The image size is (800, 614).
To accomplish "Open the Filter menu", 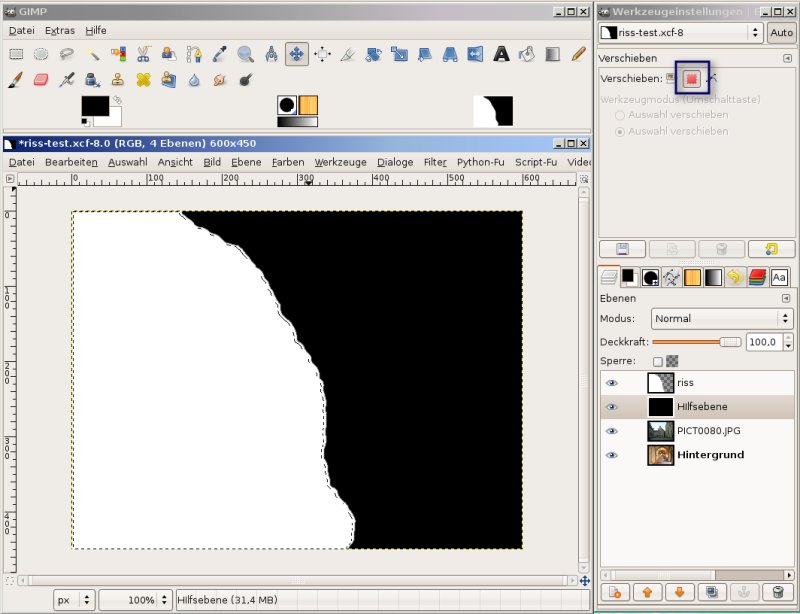I will (x=434, y=162).
